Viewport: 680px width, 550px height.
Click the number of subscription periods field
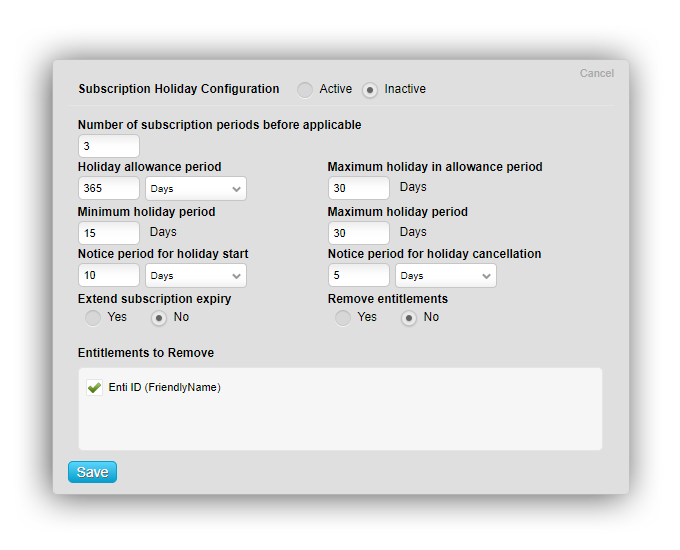pyautogui.click(x=108, y=146)
